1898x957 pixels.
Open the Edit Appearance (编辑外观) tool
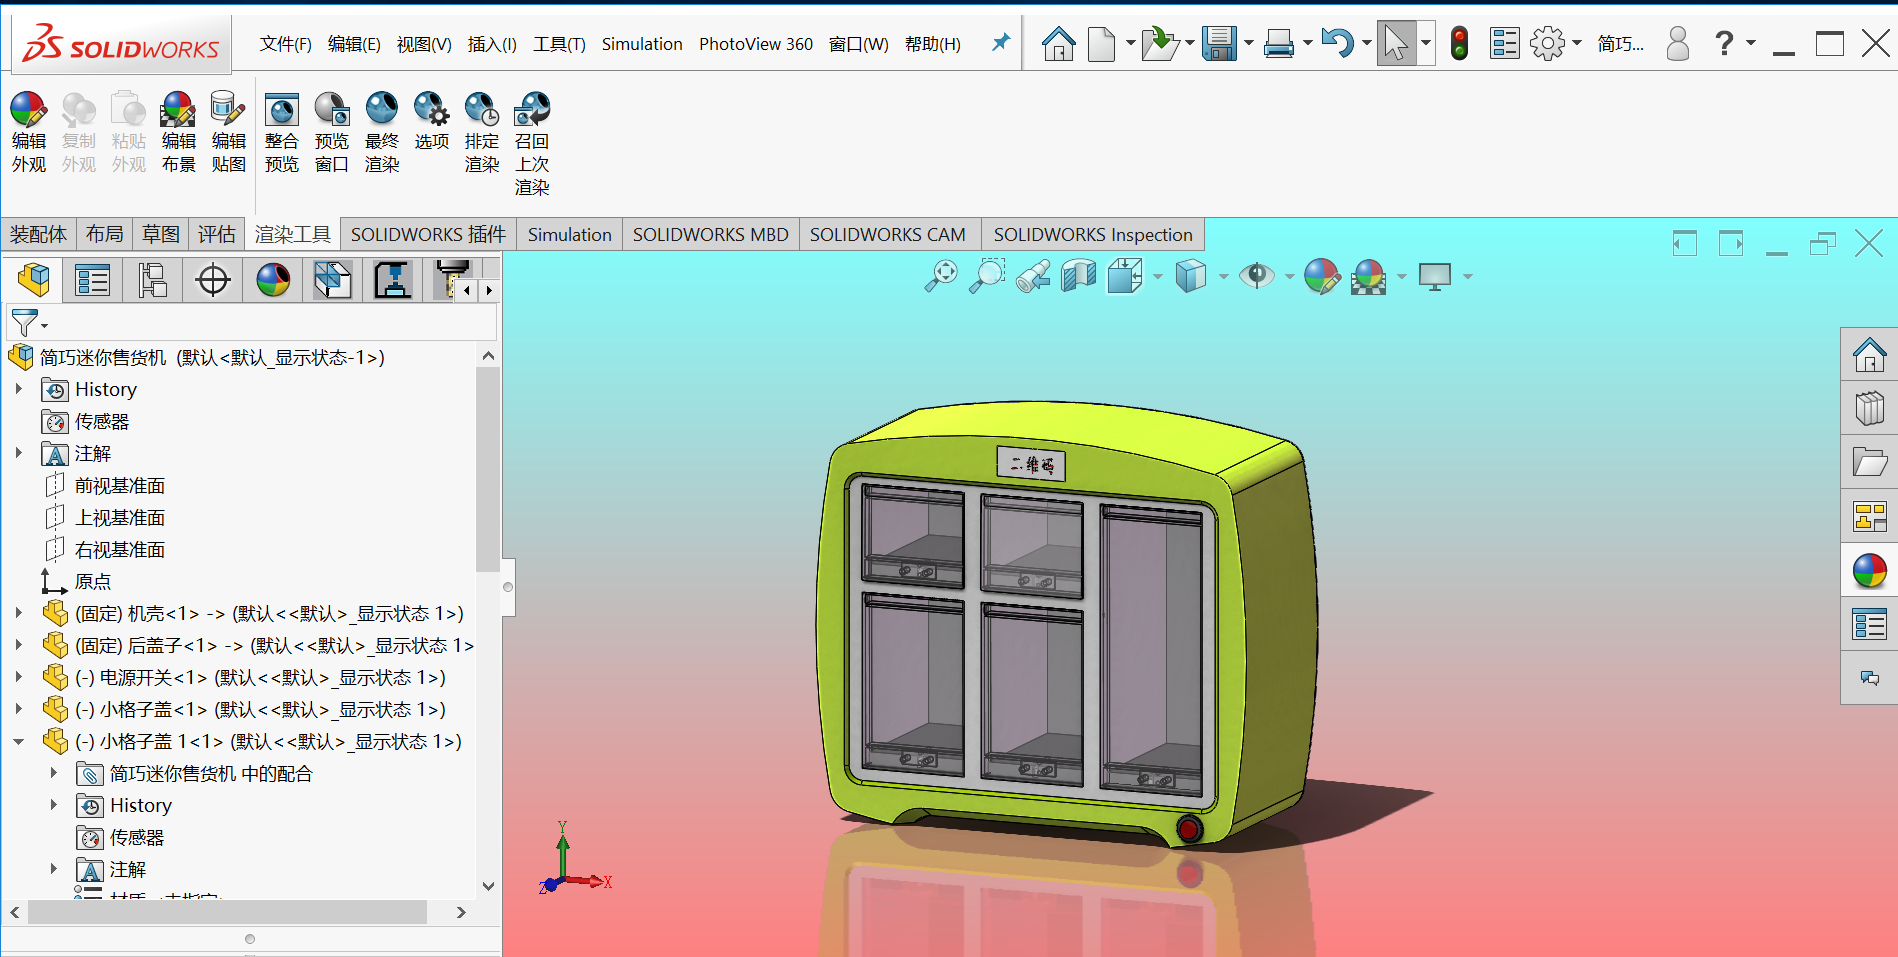tap(29, 132)
